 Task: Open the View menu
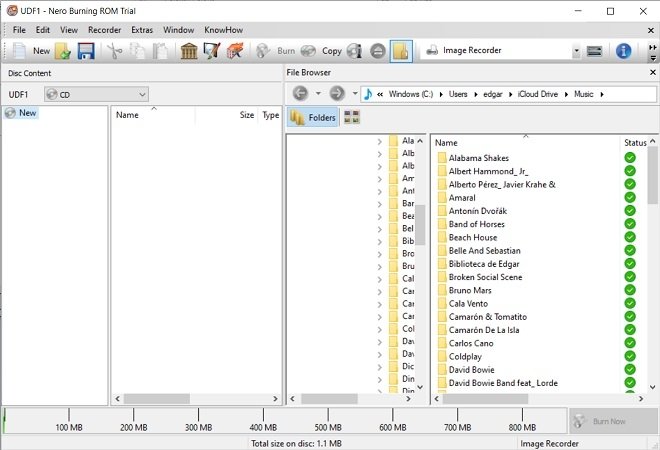[69, 30]
